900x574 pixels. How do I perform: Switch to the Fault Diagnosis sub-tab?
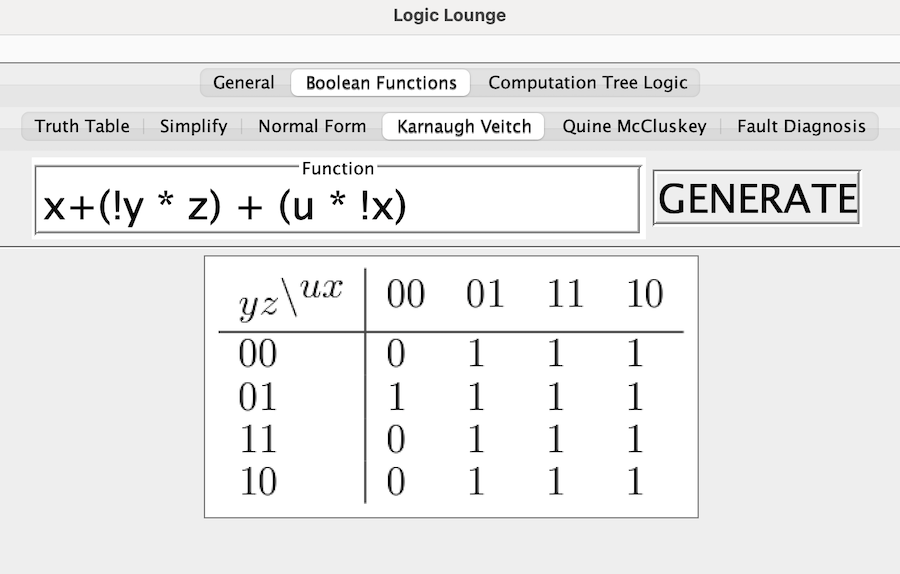tap(801, 126)
